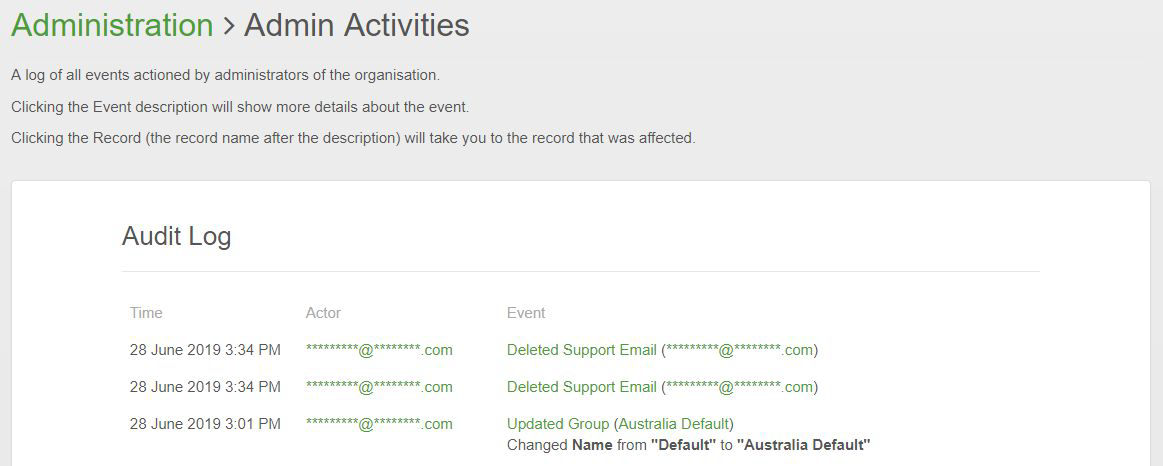Open actor email in first log row
Screen dimensions: 1163x466
pyautogui.click(x=379, y=350)
